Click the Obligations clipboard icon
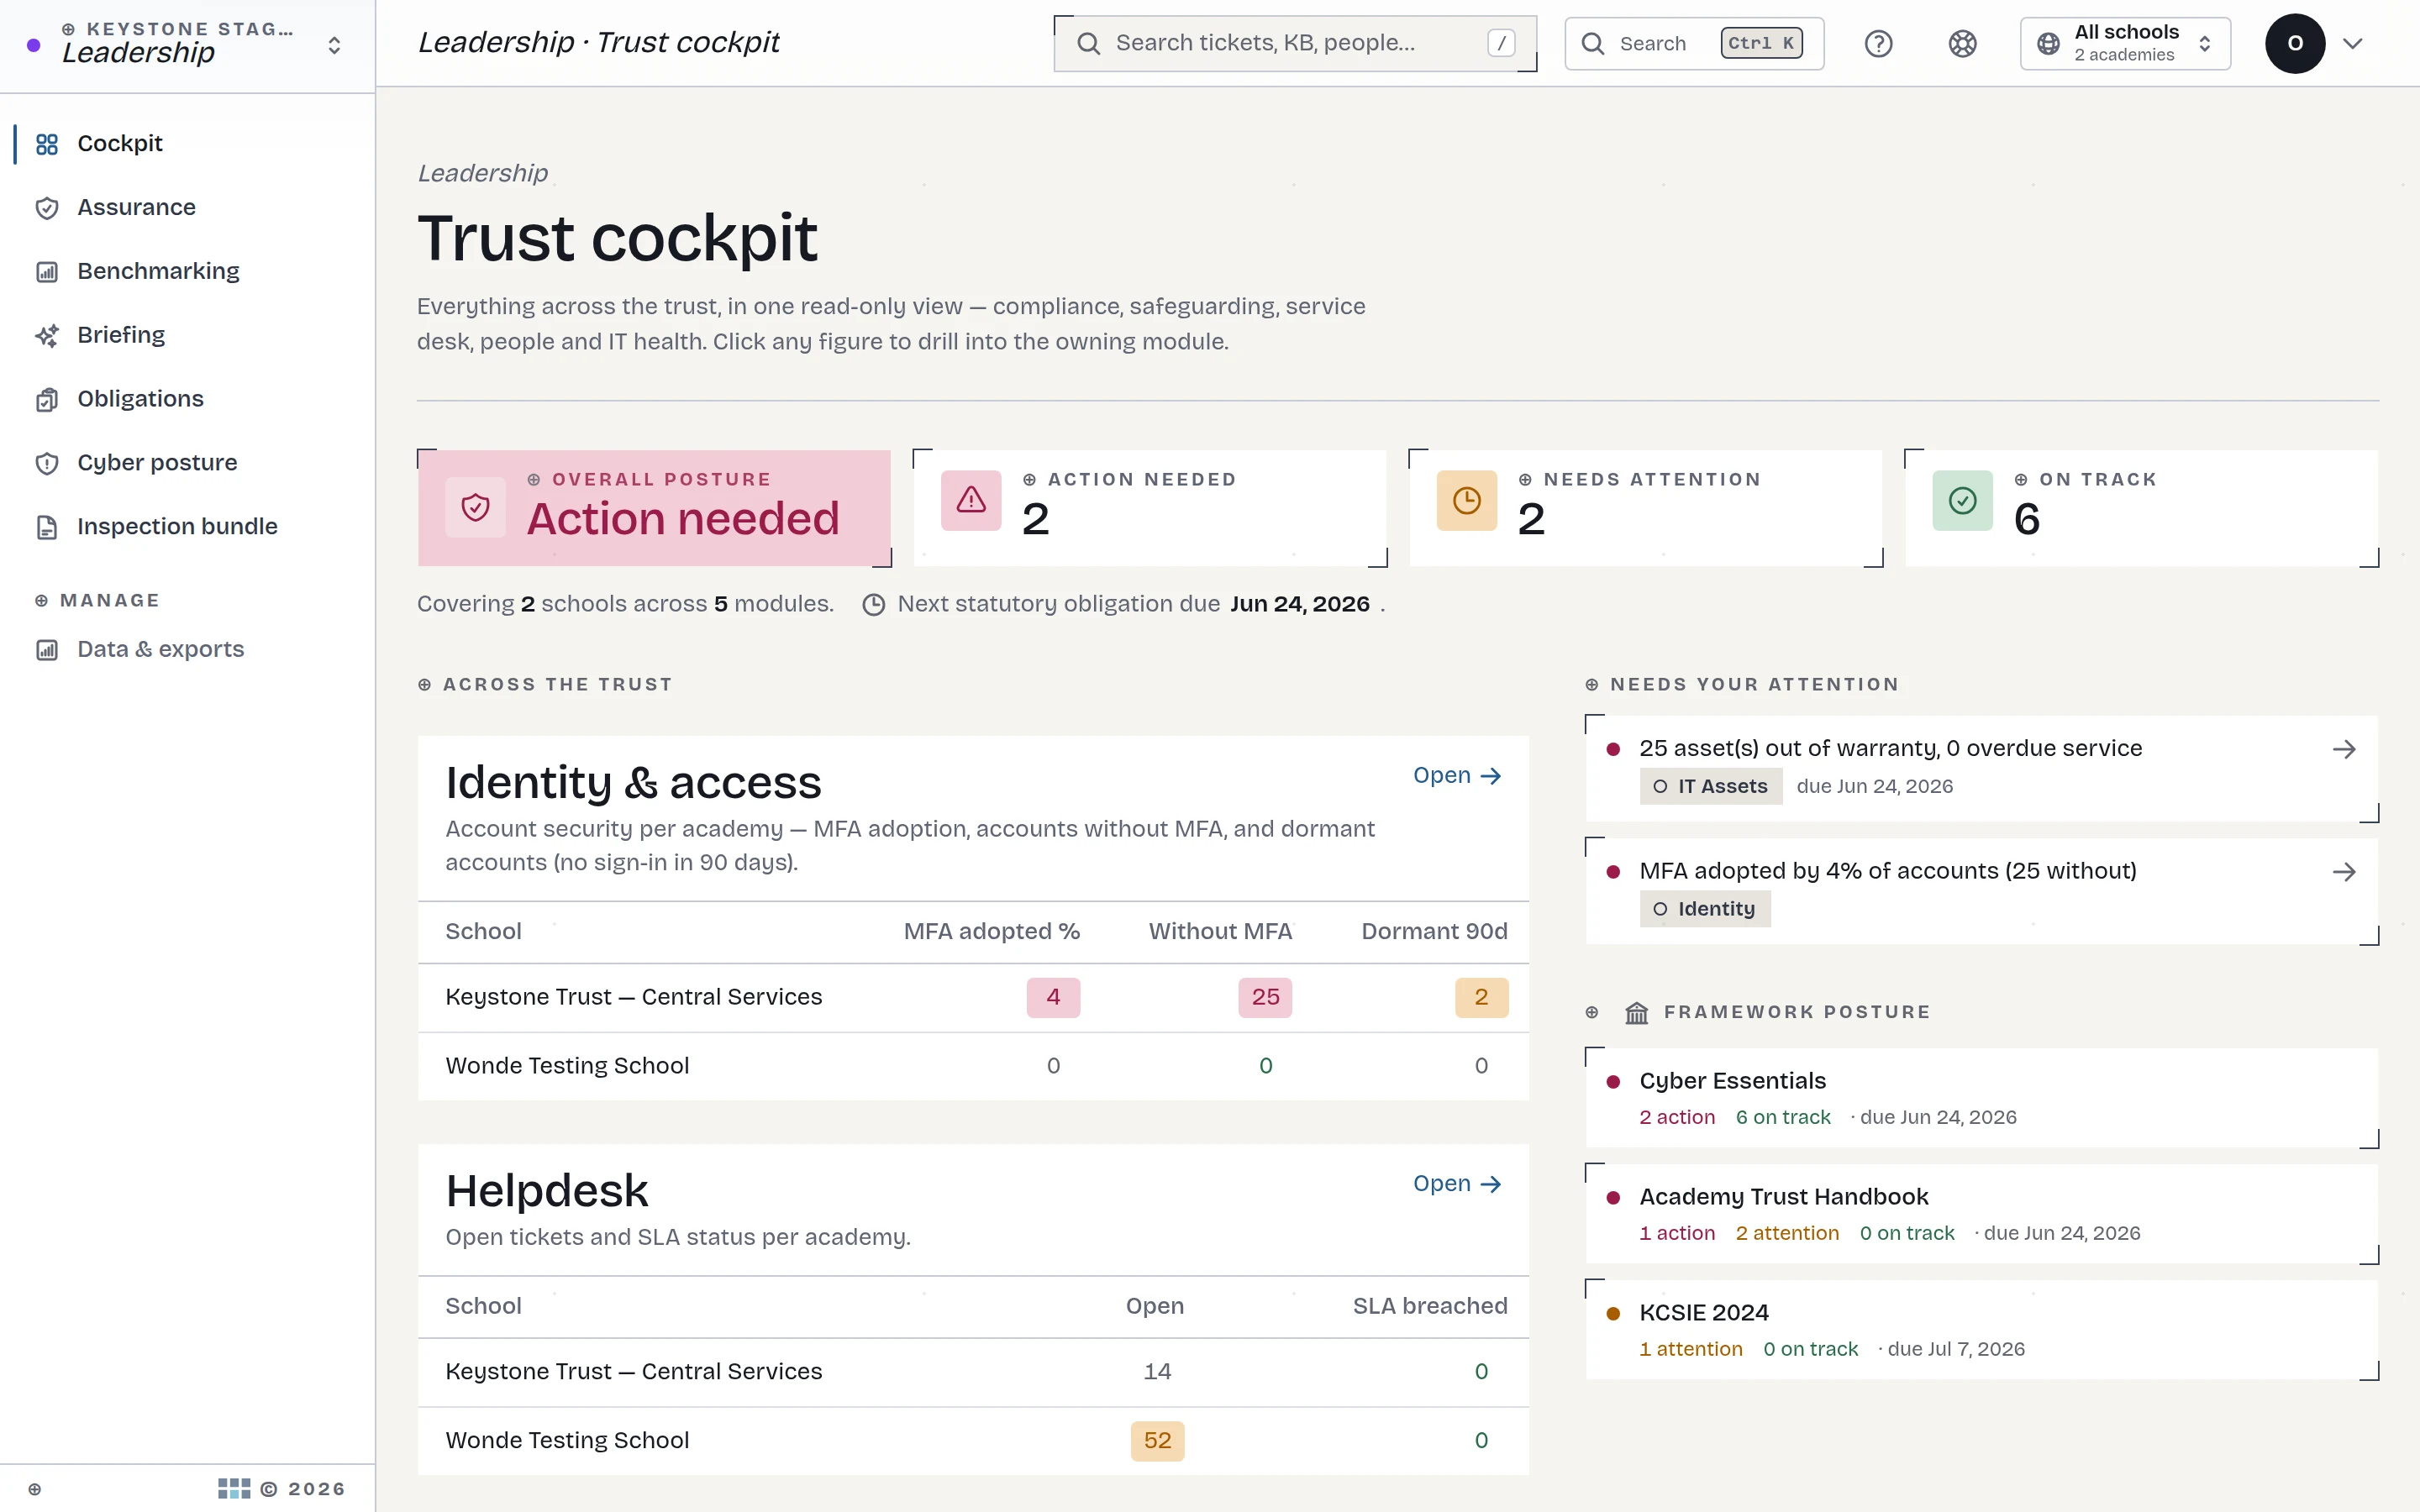This screenshot has height=1512, width=2420. (47, 399)
